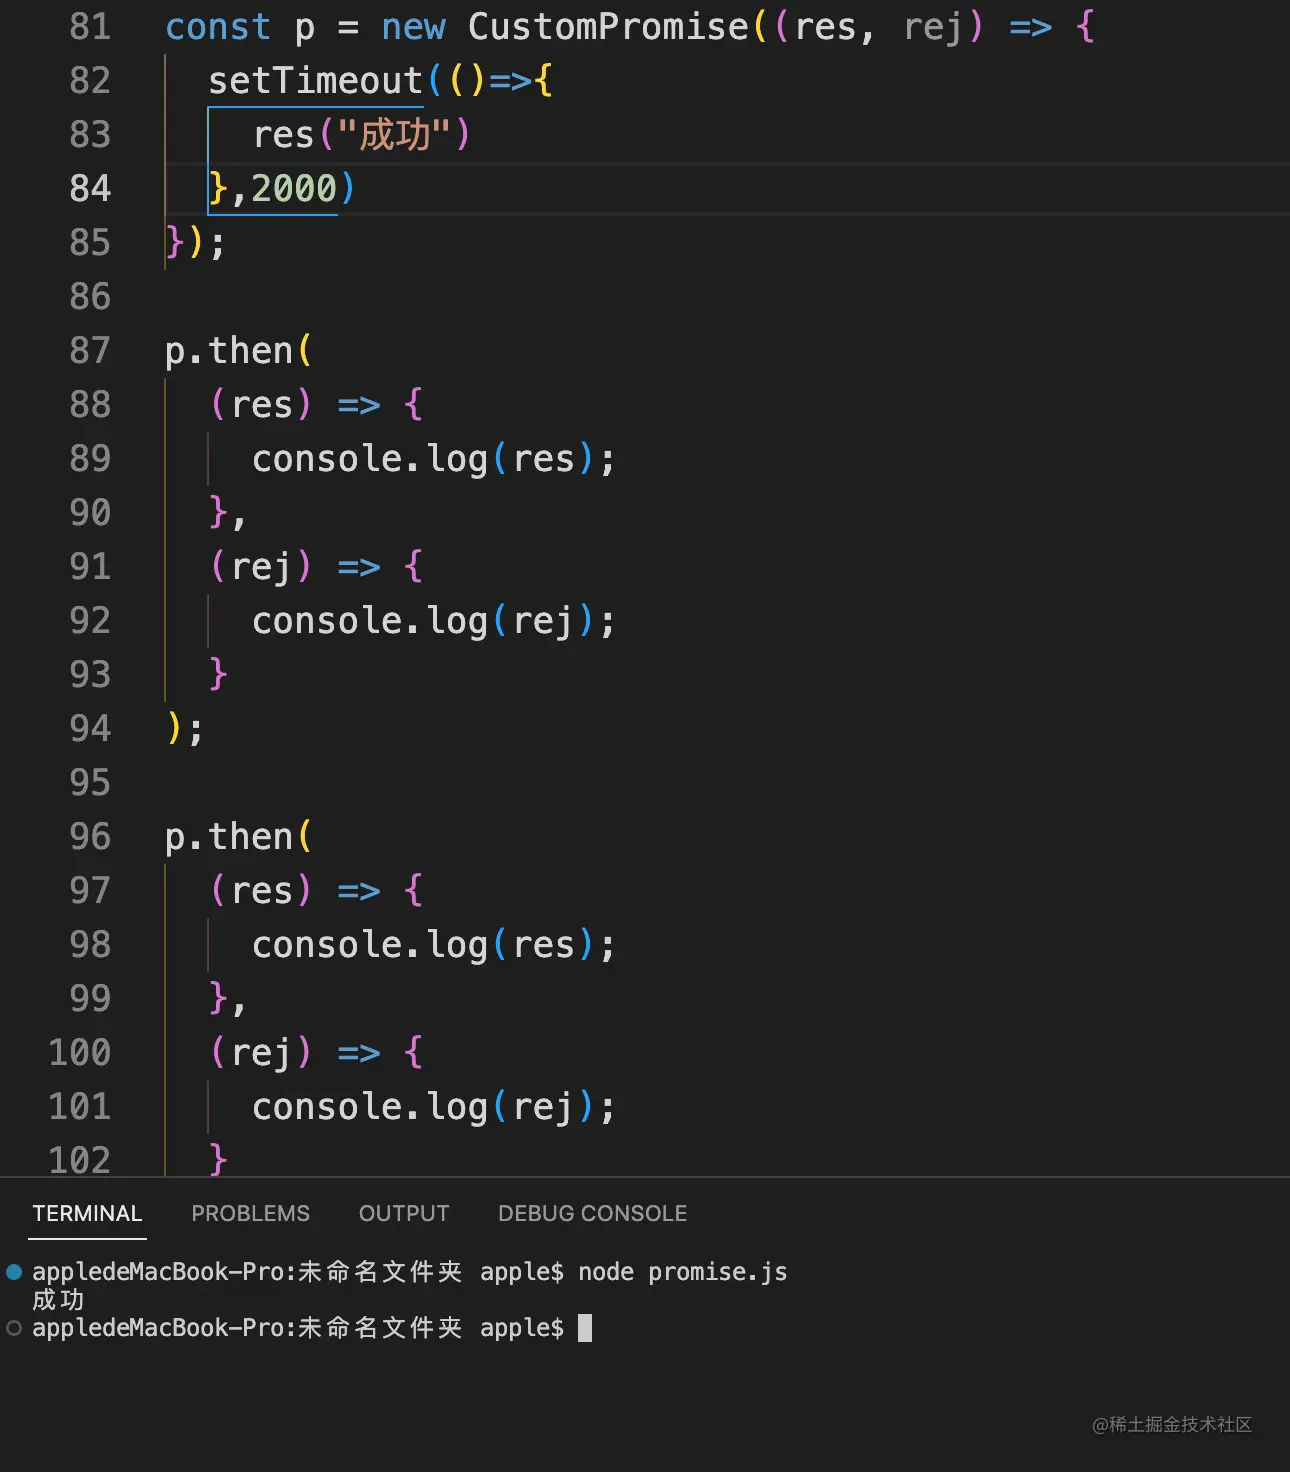Click the (rej) parameter on line 100
Screen dimensions: 1290x1472
261,1052
